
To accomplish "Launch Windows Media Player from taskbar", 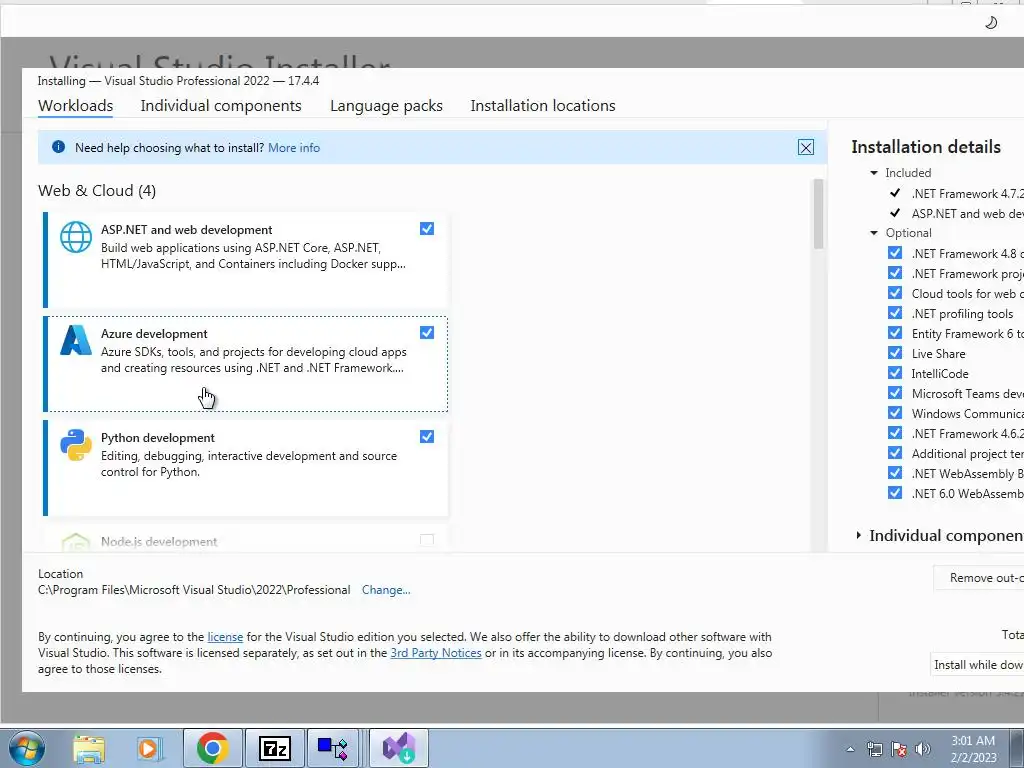I will click(149, 748).
